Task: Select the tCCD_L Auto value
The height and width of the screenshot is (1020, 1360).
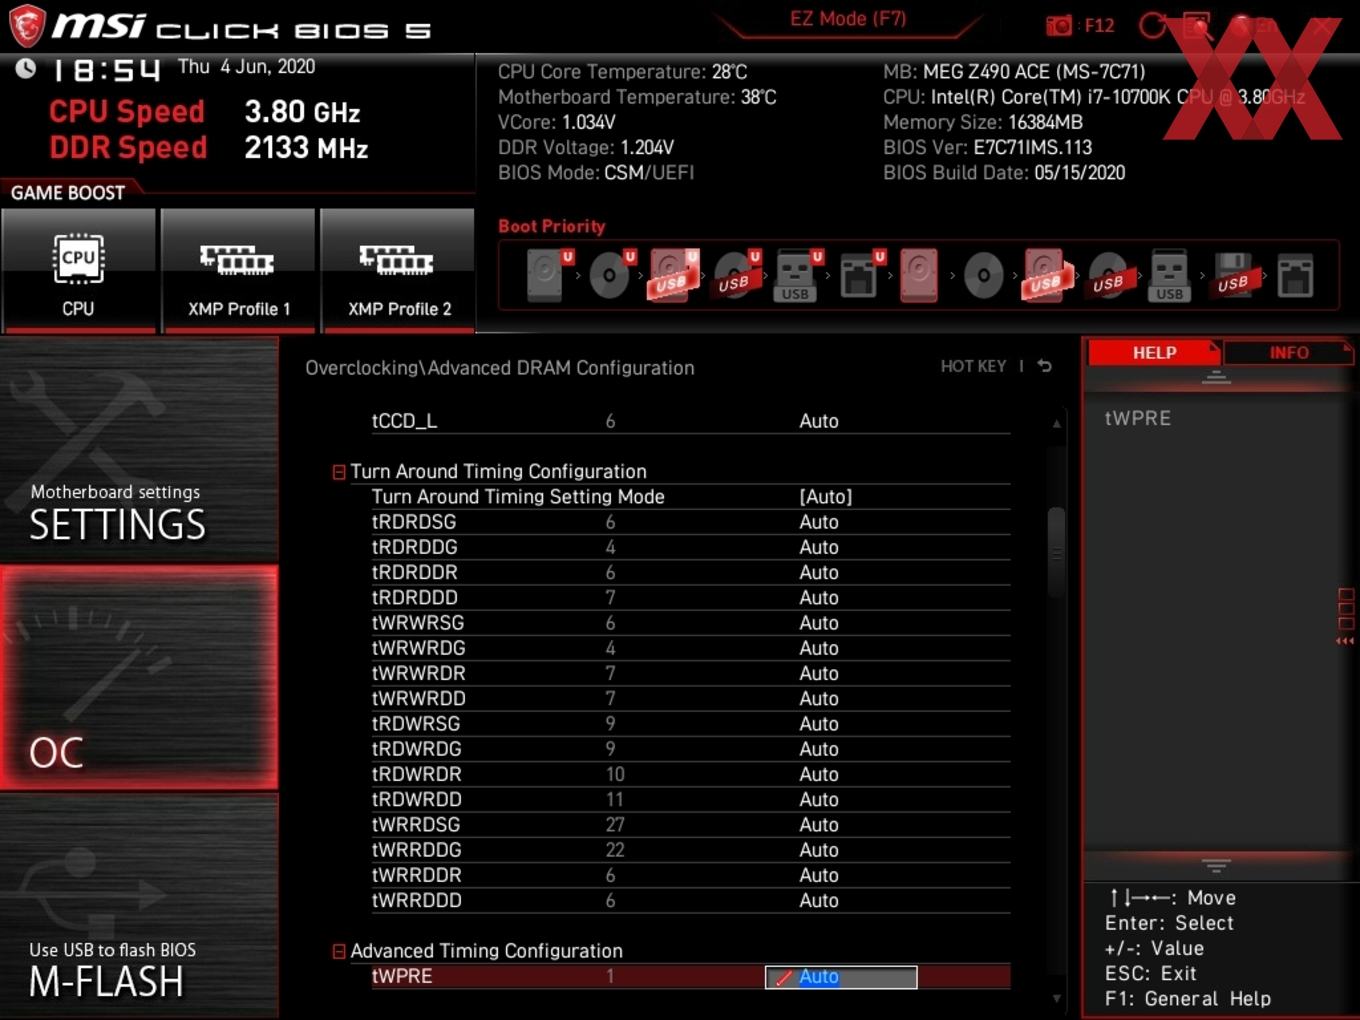Action: tap(819, 421)
